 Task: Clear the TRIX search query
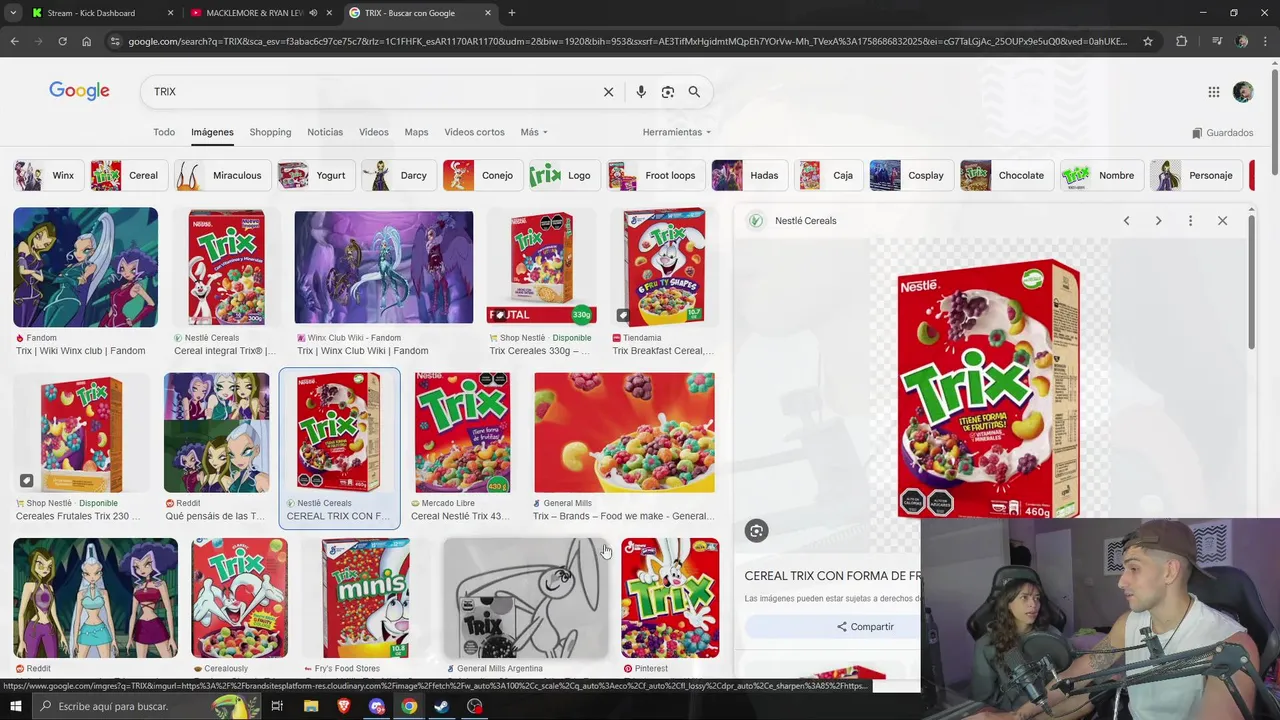click(x=608, y=92)
